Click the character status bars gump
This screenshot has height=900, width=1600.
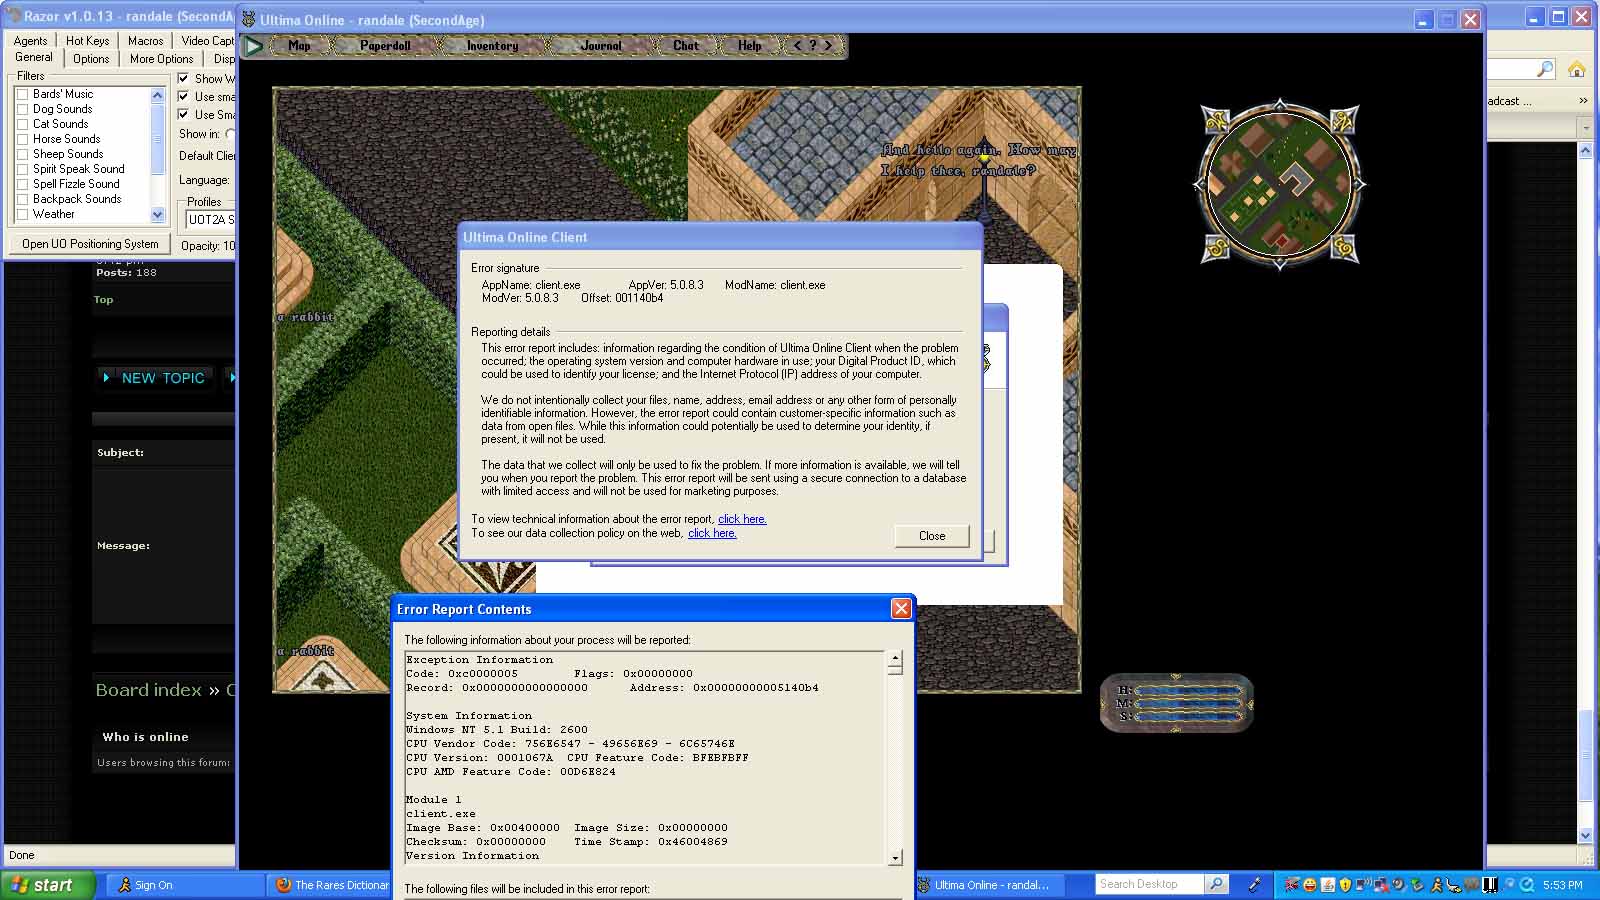1177,703
